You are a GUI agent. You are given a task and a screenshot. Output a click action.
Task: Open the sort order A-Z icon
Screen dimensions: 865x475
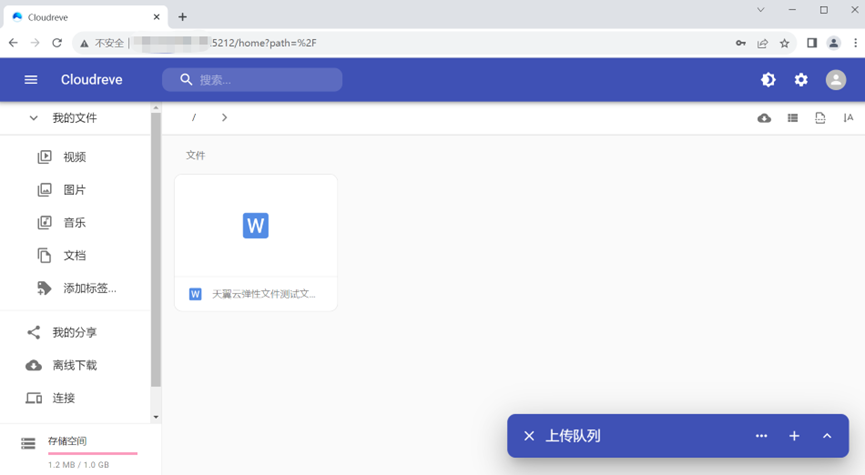point(848,118)
